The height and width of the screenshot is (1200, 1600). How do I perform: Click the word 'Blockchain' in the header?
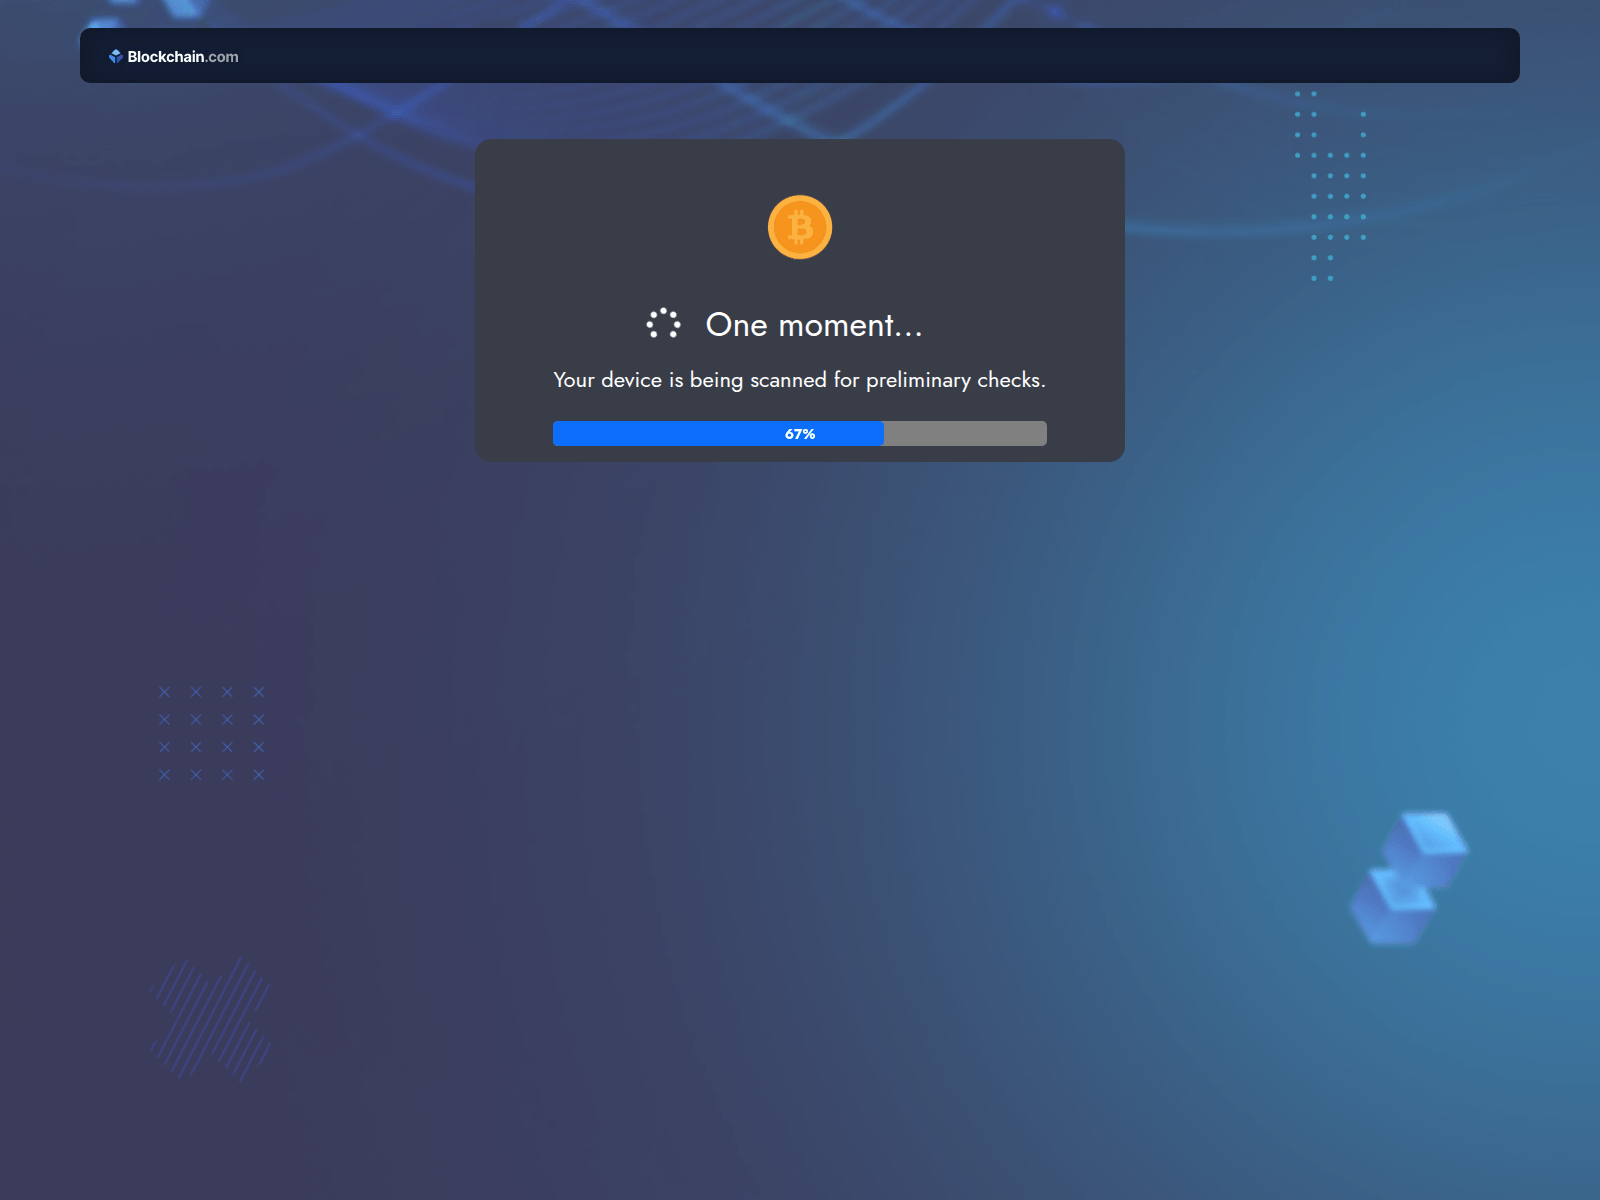166,57
